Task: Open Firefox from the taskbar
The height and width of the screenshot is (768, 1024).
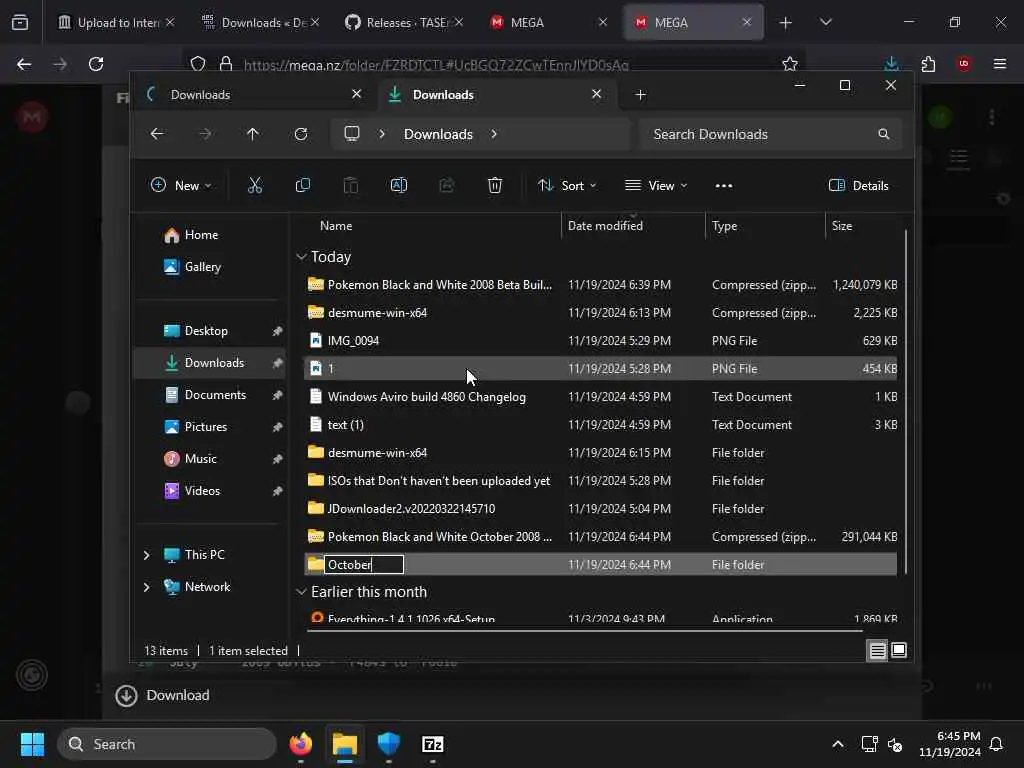Action: (x=300, y=744)
